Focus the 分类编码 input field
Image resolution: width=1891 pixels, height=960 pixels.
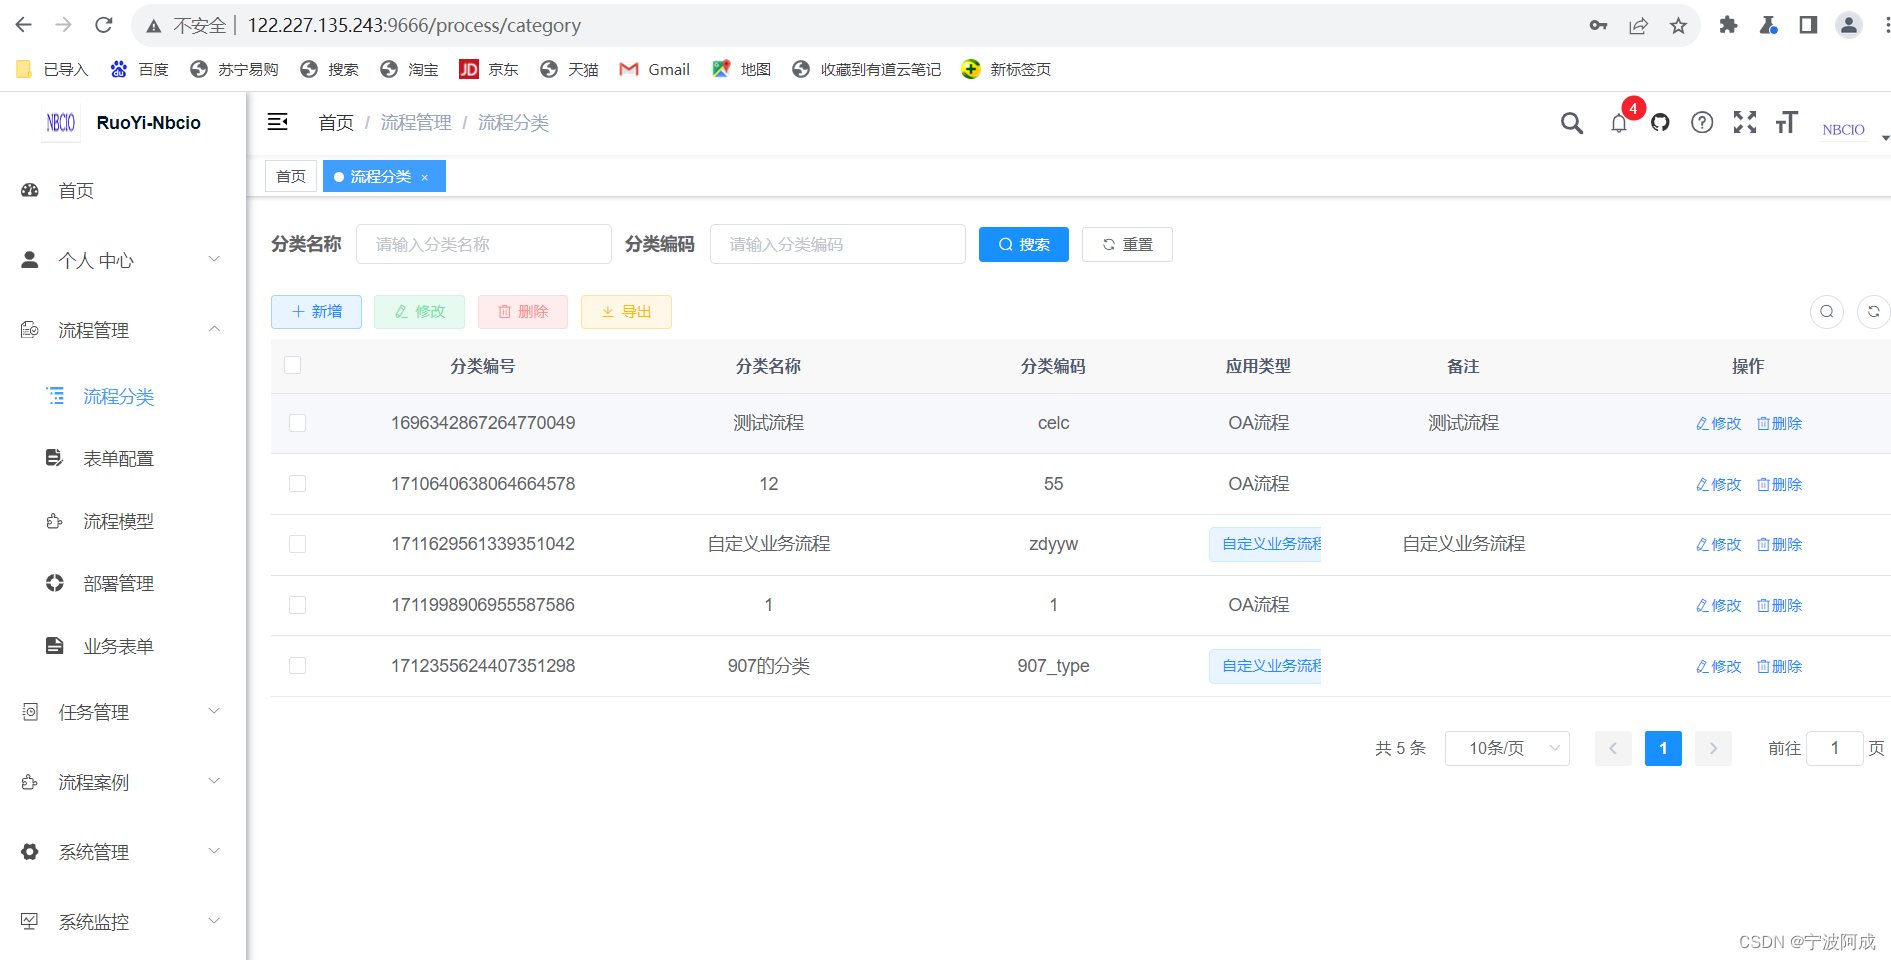[838, 244]
